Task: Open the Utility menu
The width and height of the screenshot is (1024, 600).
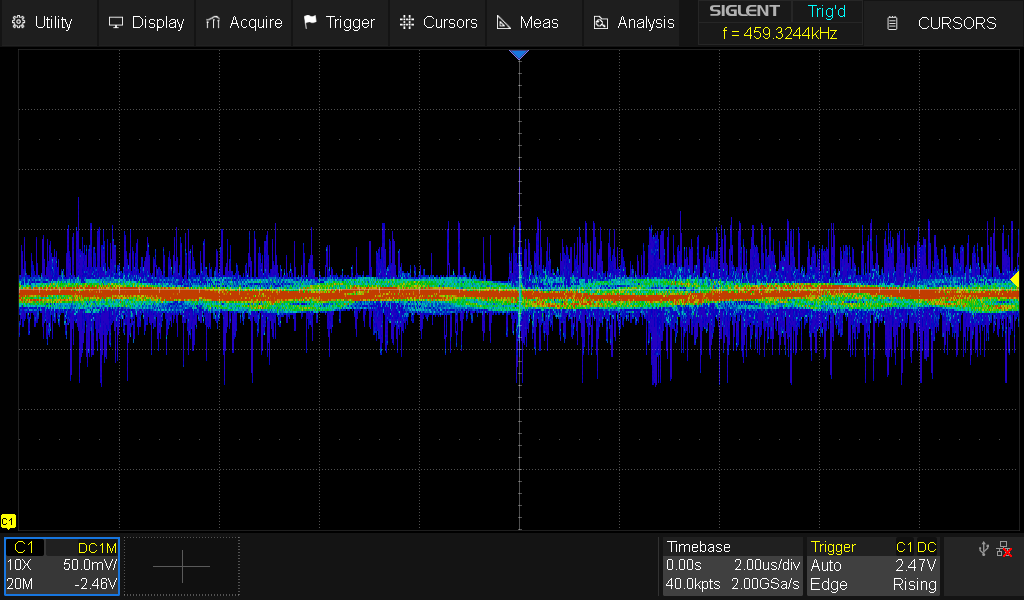Action: [x=42, y=22]
